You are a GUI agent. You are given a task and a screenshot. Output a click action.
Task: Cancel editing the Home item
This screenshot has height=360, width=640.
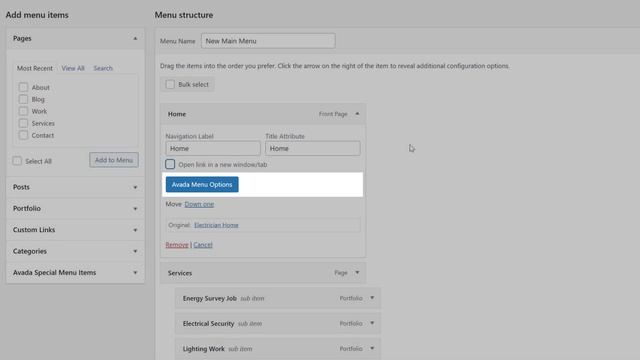203,245
